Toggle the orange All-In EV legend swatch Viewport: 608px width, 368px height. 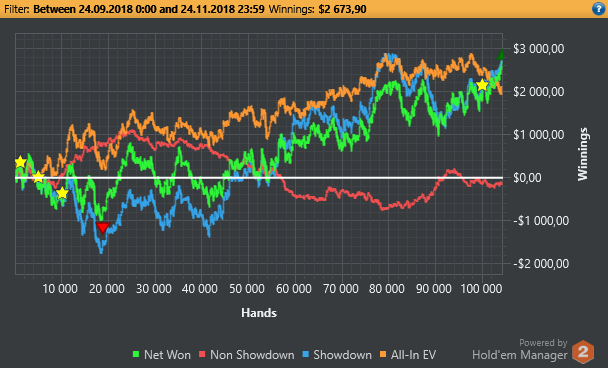[x=383, y=354]
